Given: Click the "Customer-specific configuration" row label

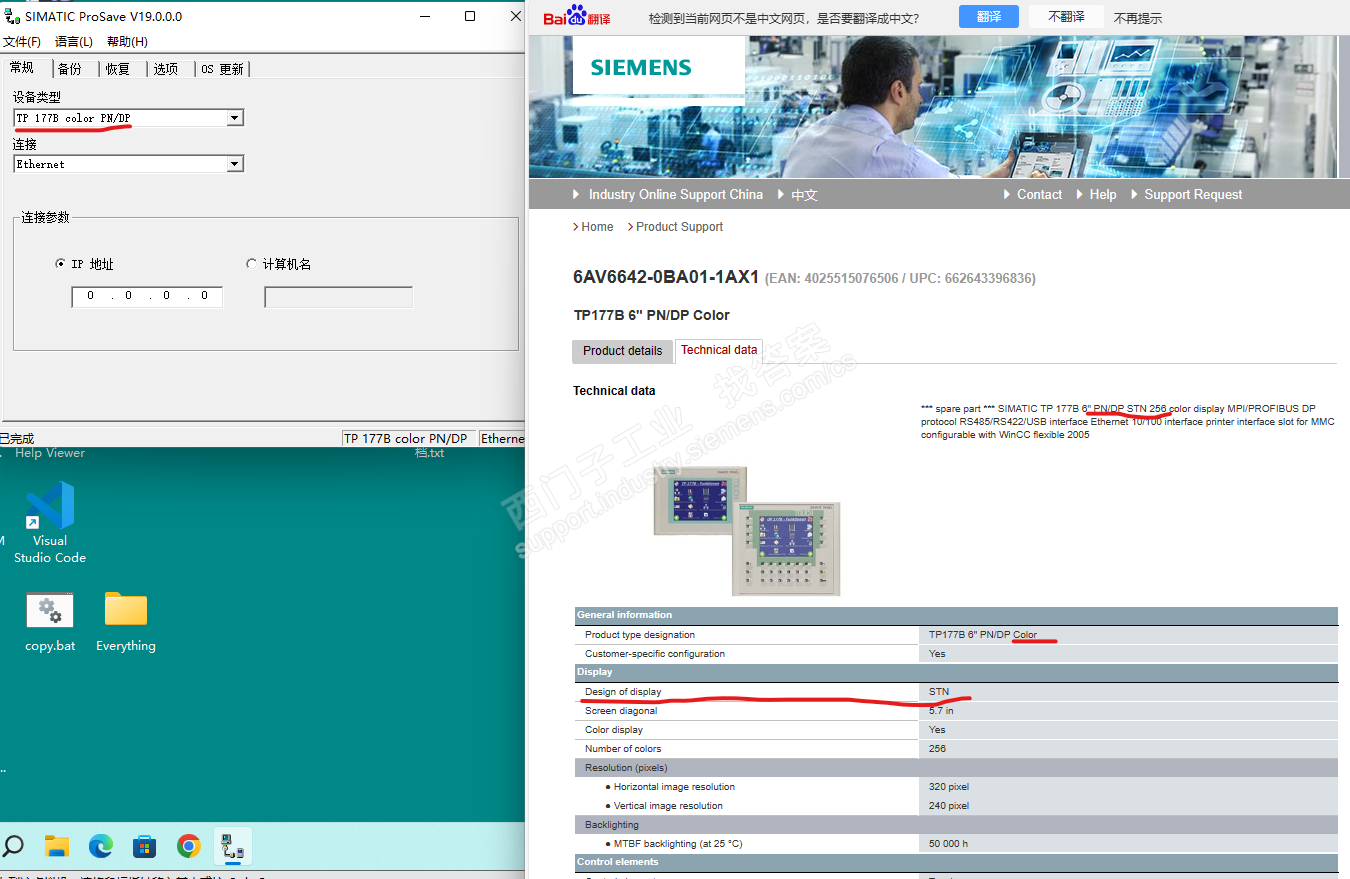Looking at the screenshot, I should [655, 654].
